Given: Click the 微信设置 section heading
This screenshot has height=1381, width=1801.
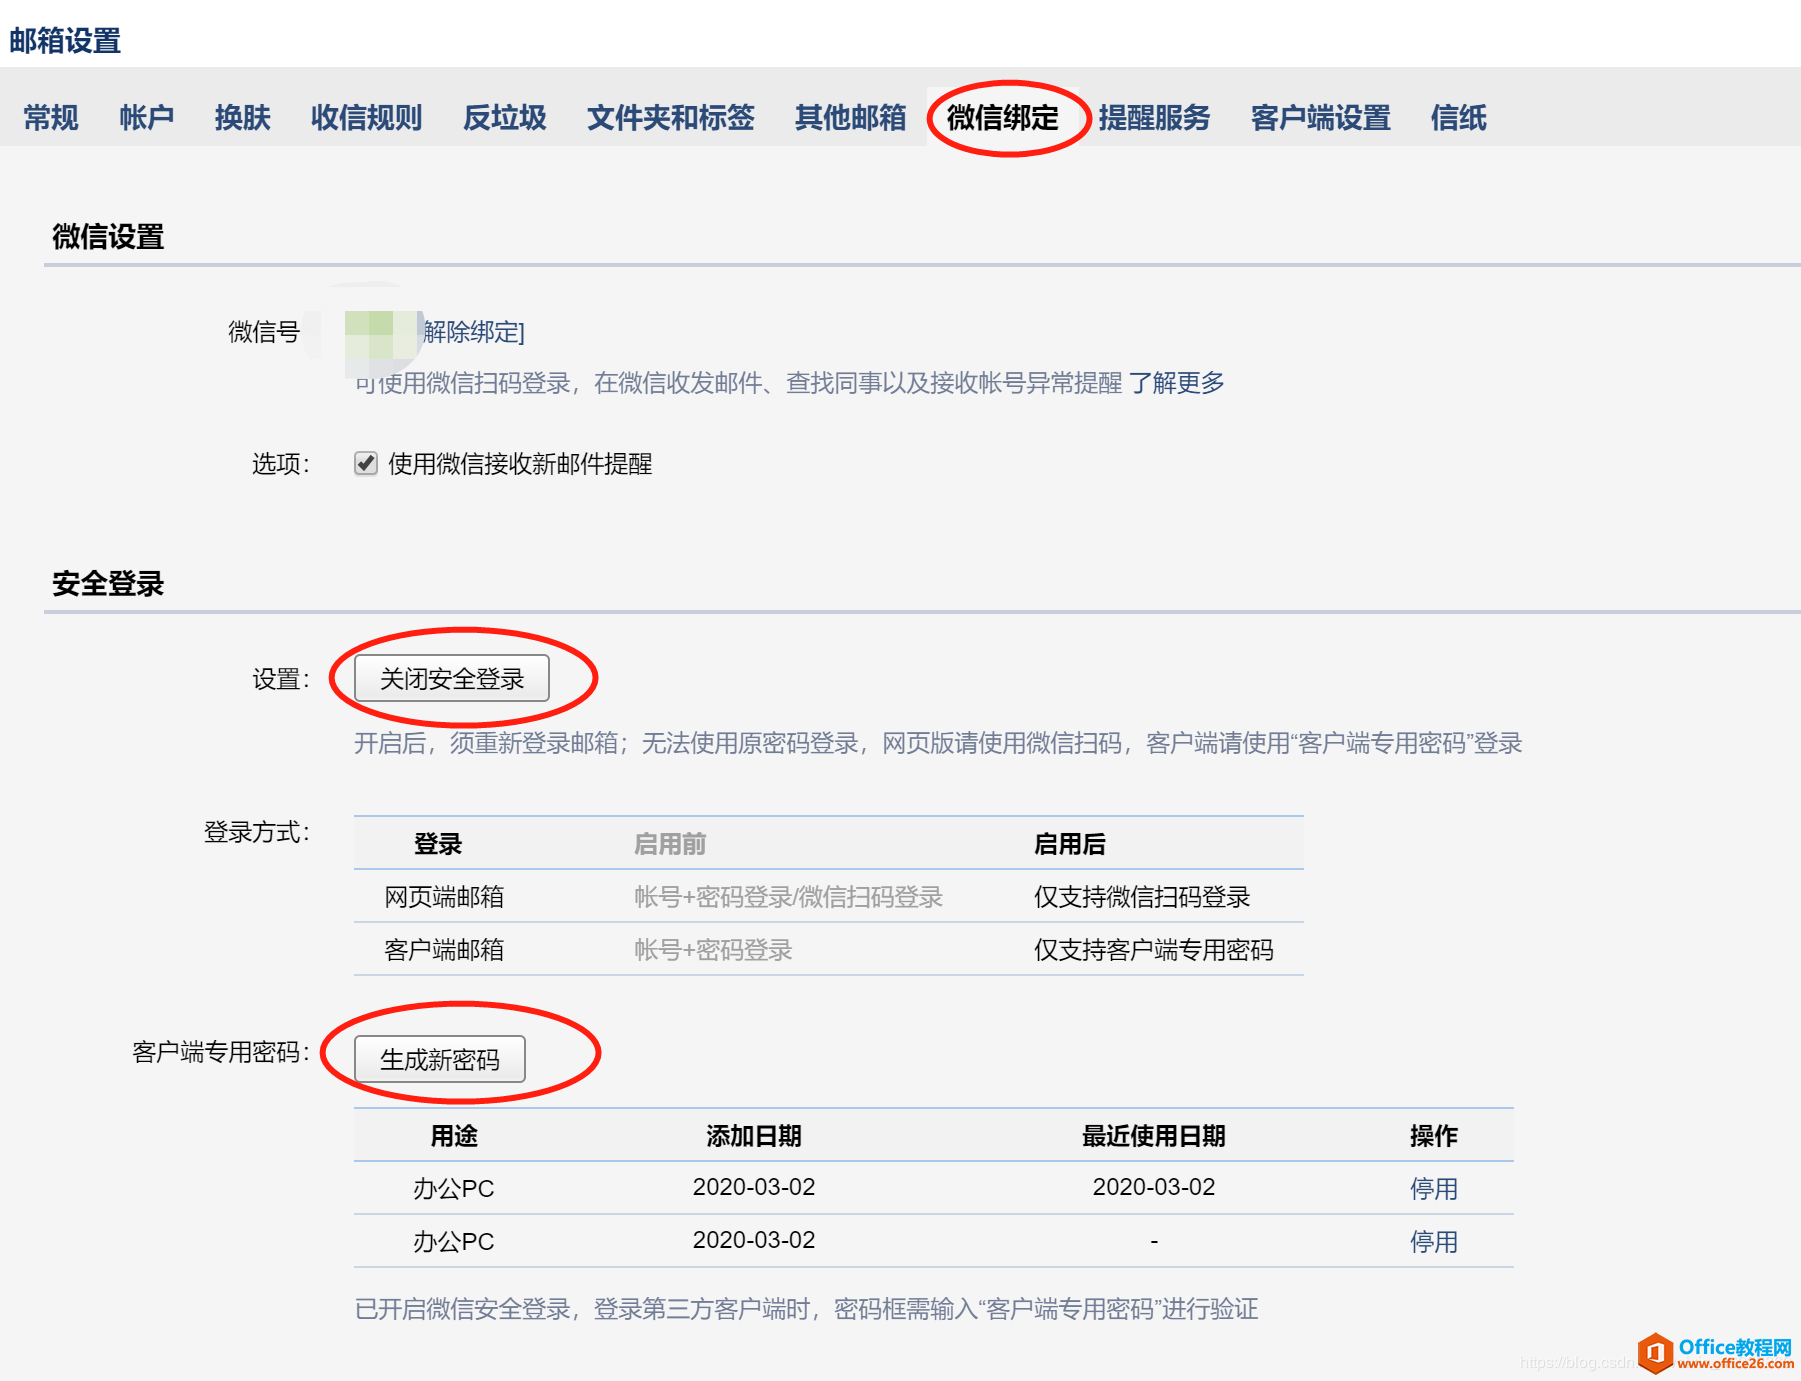Looking at the screenshot, I should click(x=108, y=237).
